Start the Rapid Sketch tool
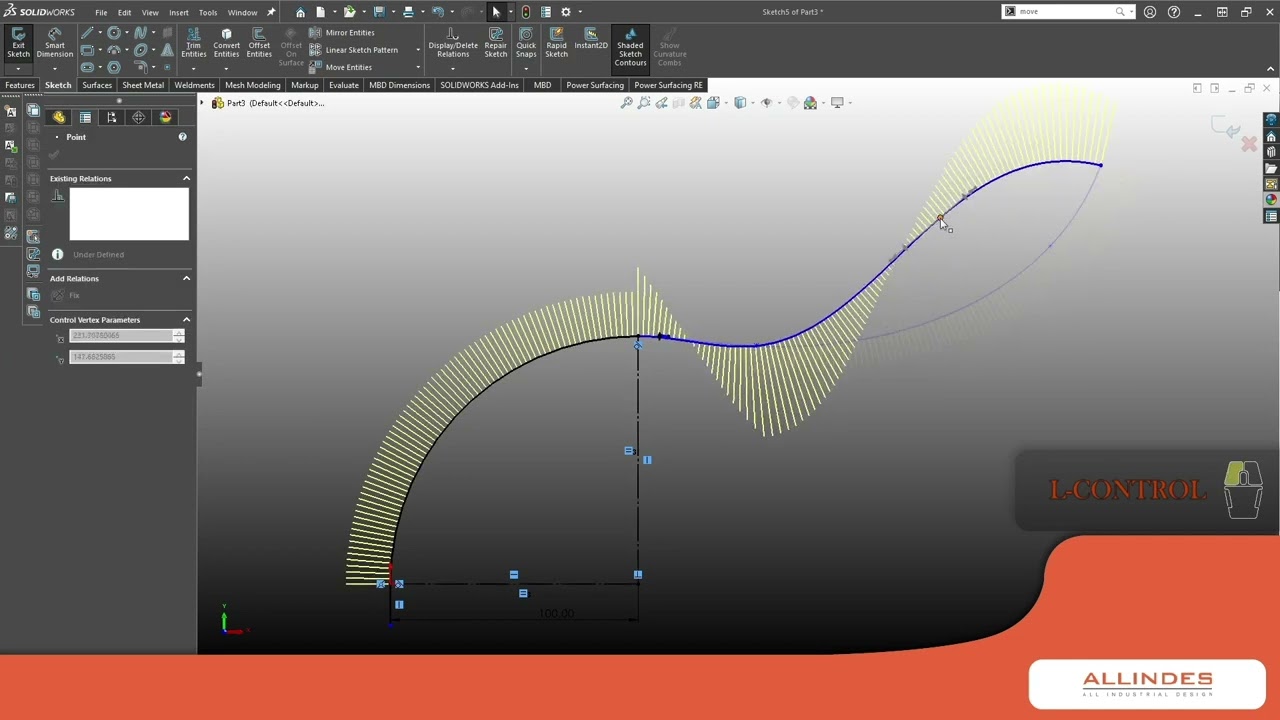This screenshot has width=1280, height=720. pos(556,44)
